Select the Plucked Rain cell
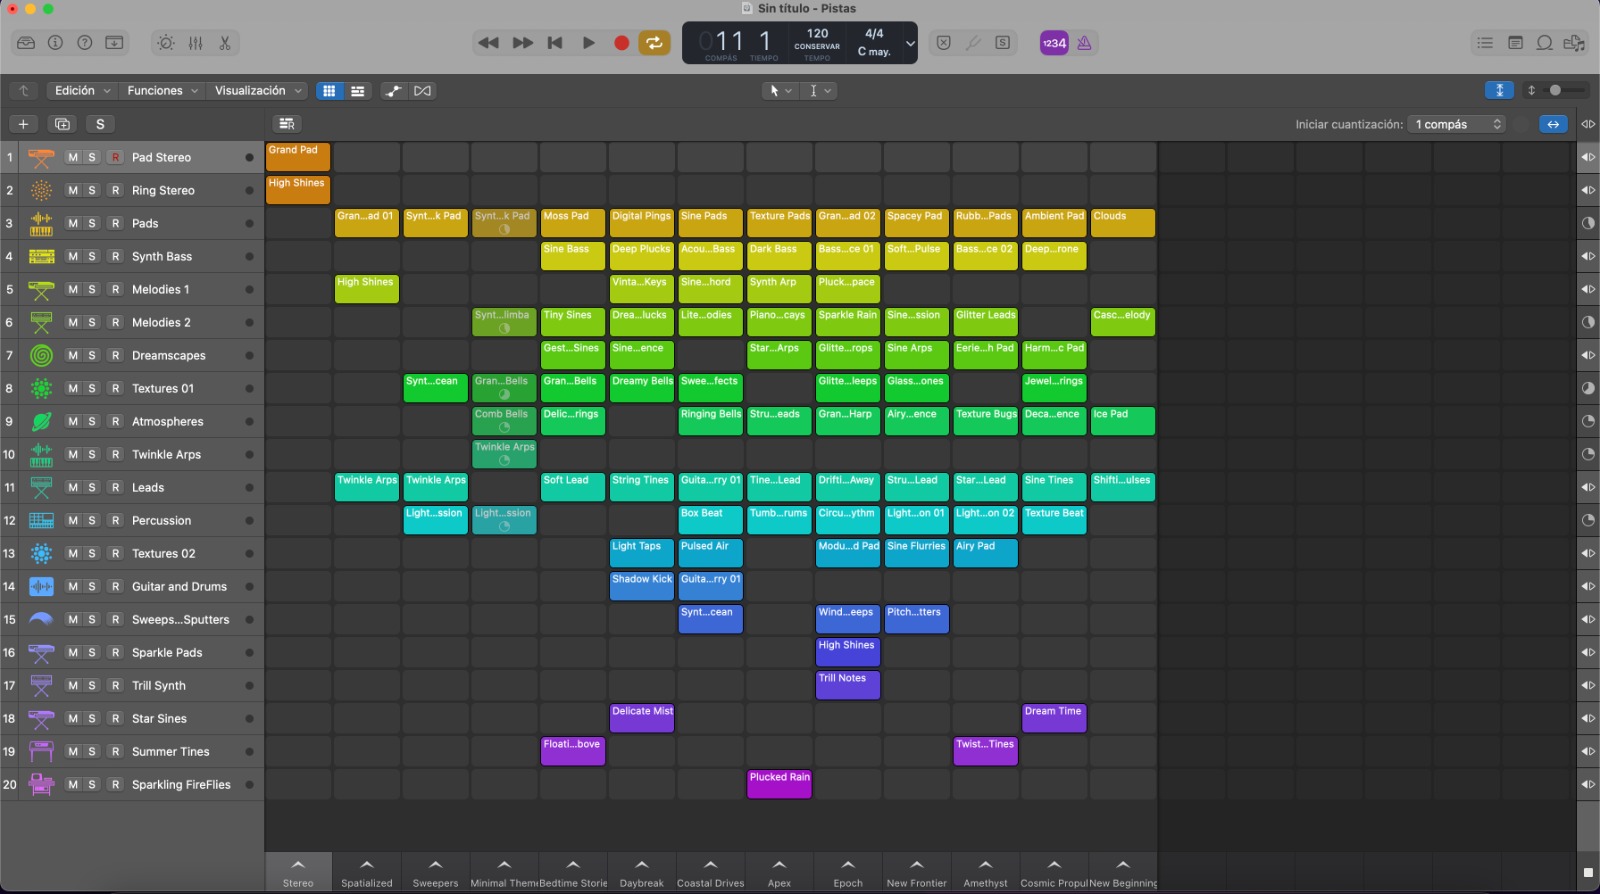1600x894 pixels. [779, 784]
